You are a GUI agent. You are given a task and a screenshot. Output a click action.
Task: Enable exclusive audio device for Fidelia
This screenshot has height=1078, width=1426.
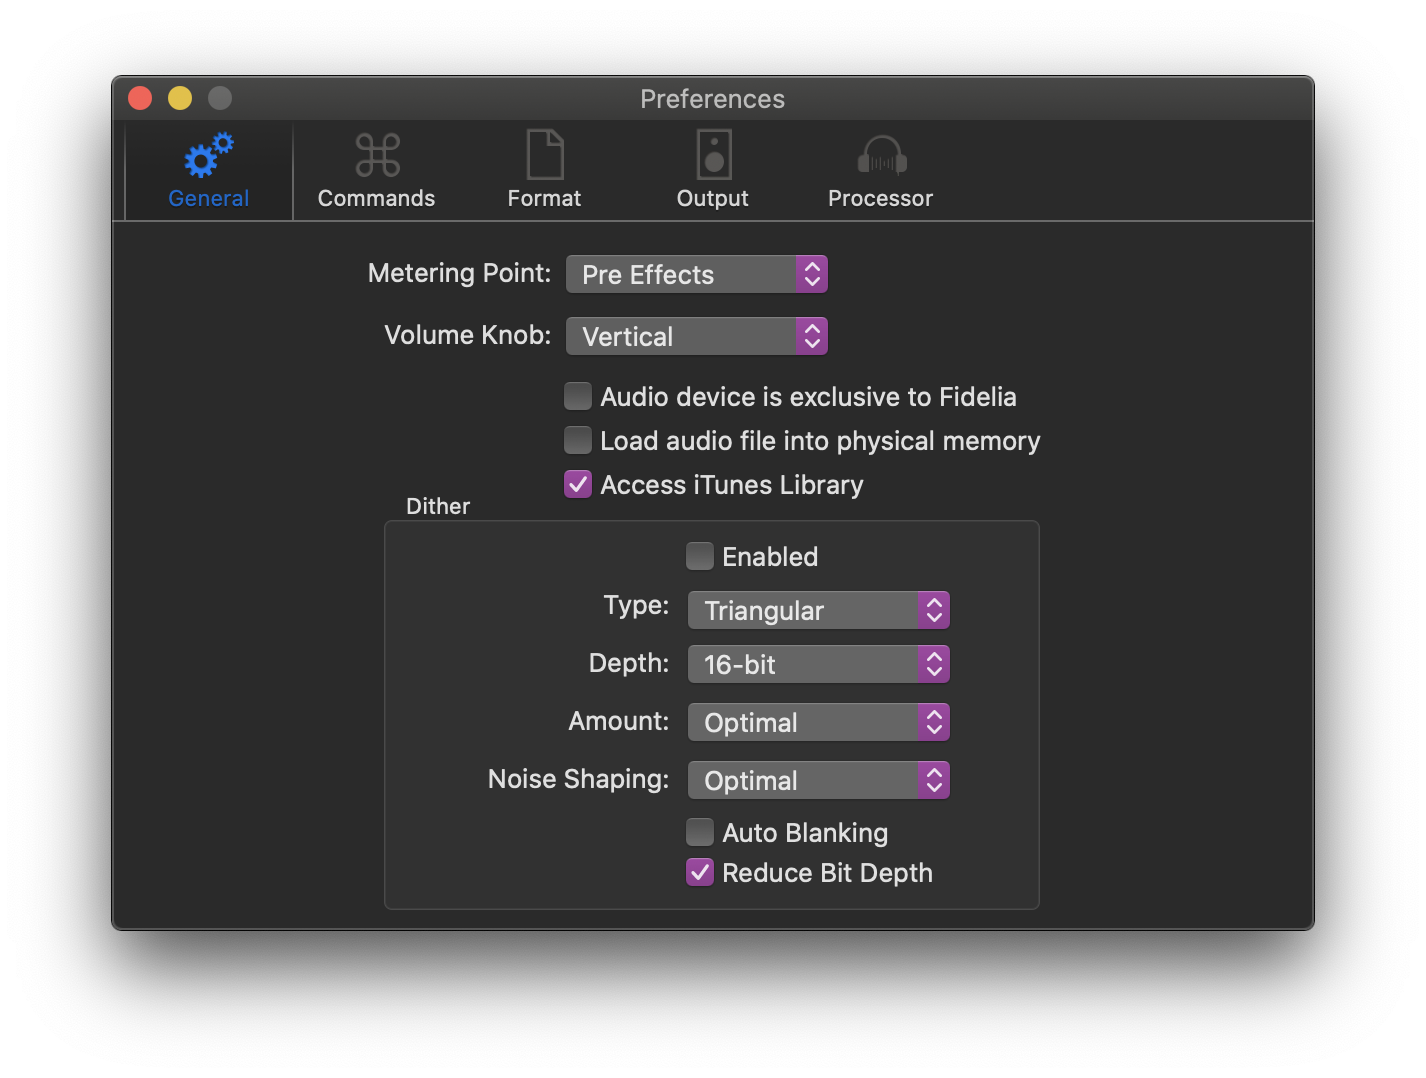[578, 397]
